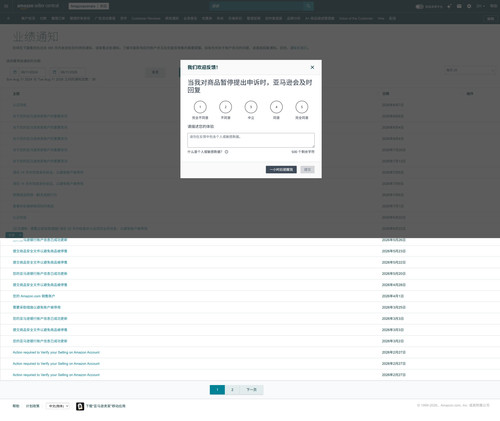The image size is (500, 421).
Task: Open the 计划政策 link in the footer
Action: pyautogui.click(x=33, y=406)
